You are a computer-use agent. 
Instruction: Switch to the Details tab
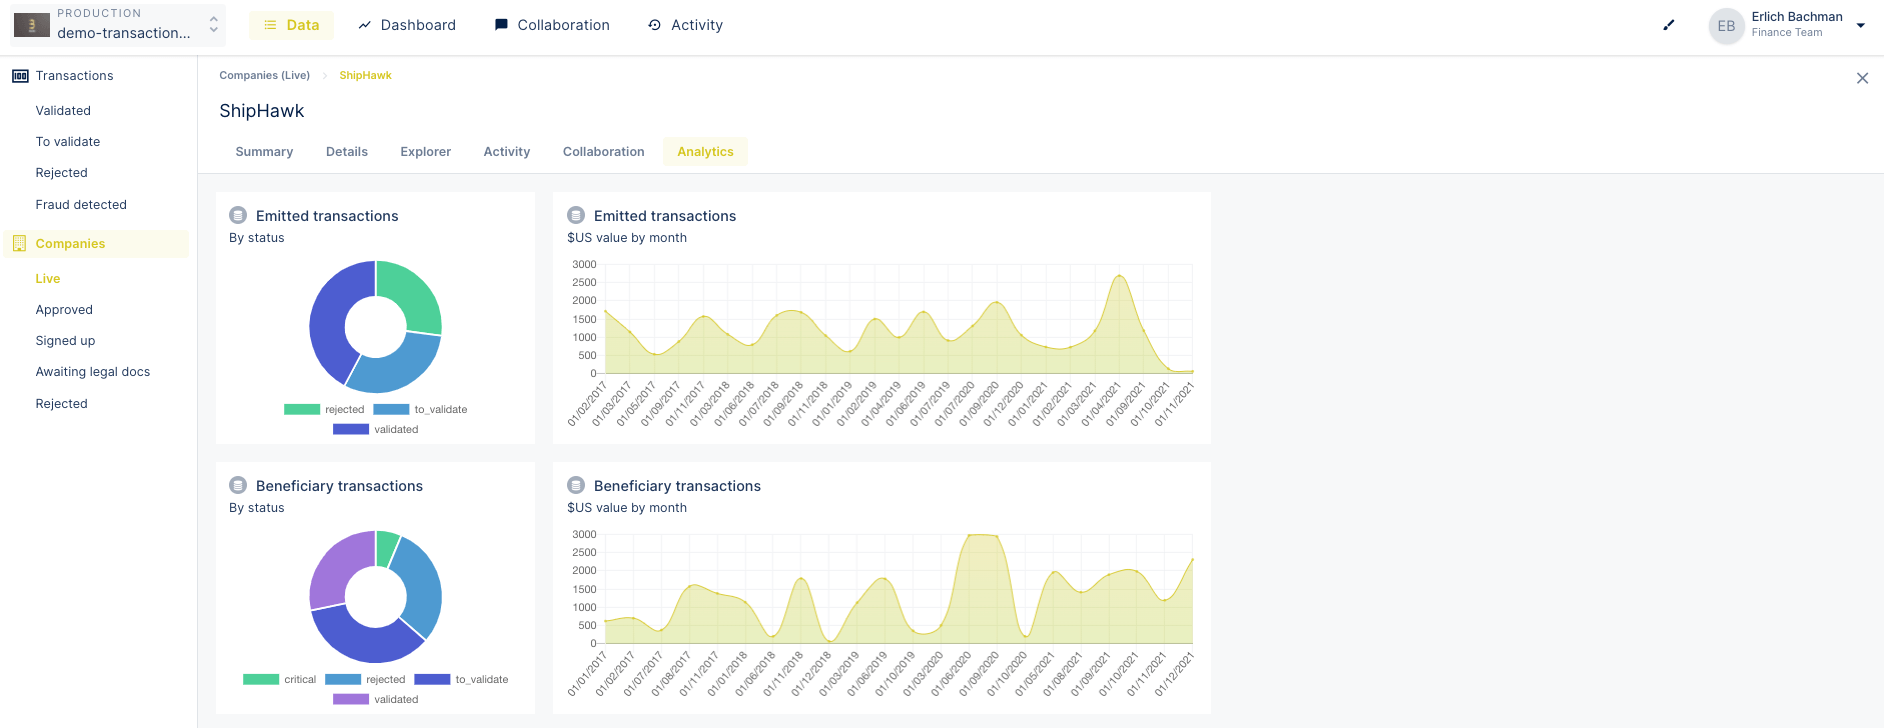point(347,152)
